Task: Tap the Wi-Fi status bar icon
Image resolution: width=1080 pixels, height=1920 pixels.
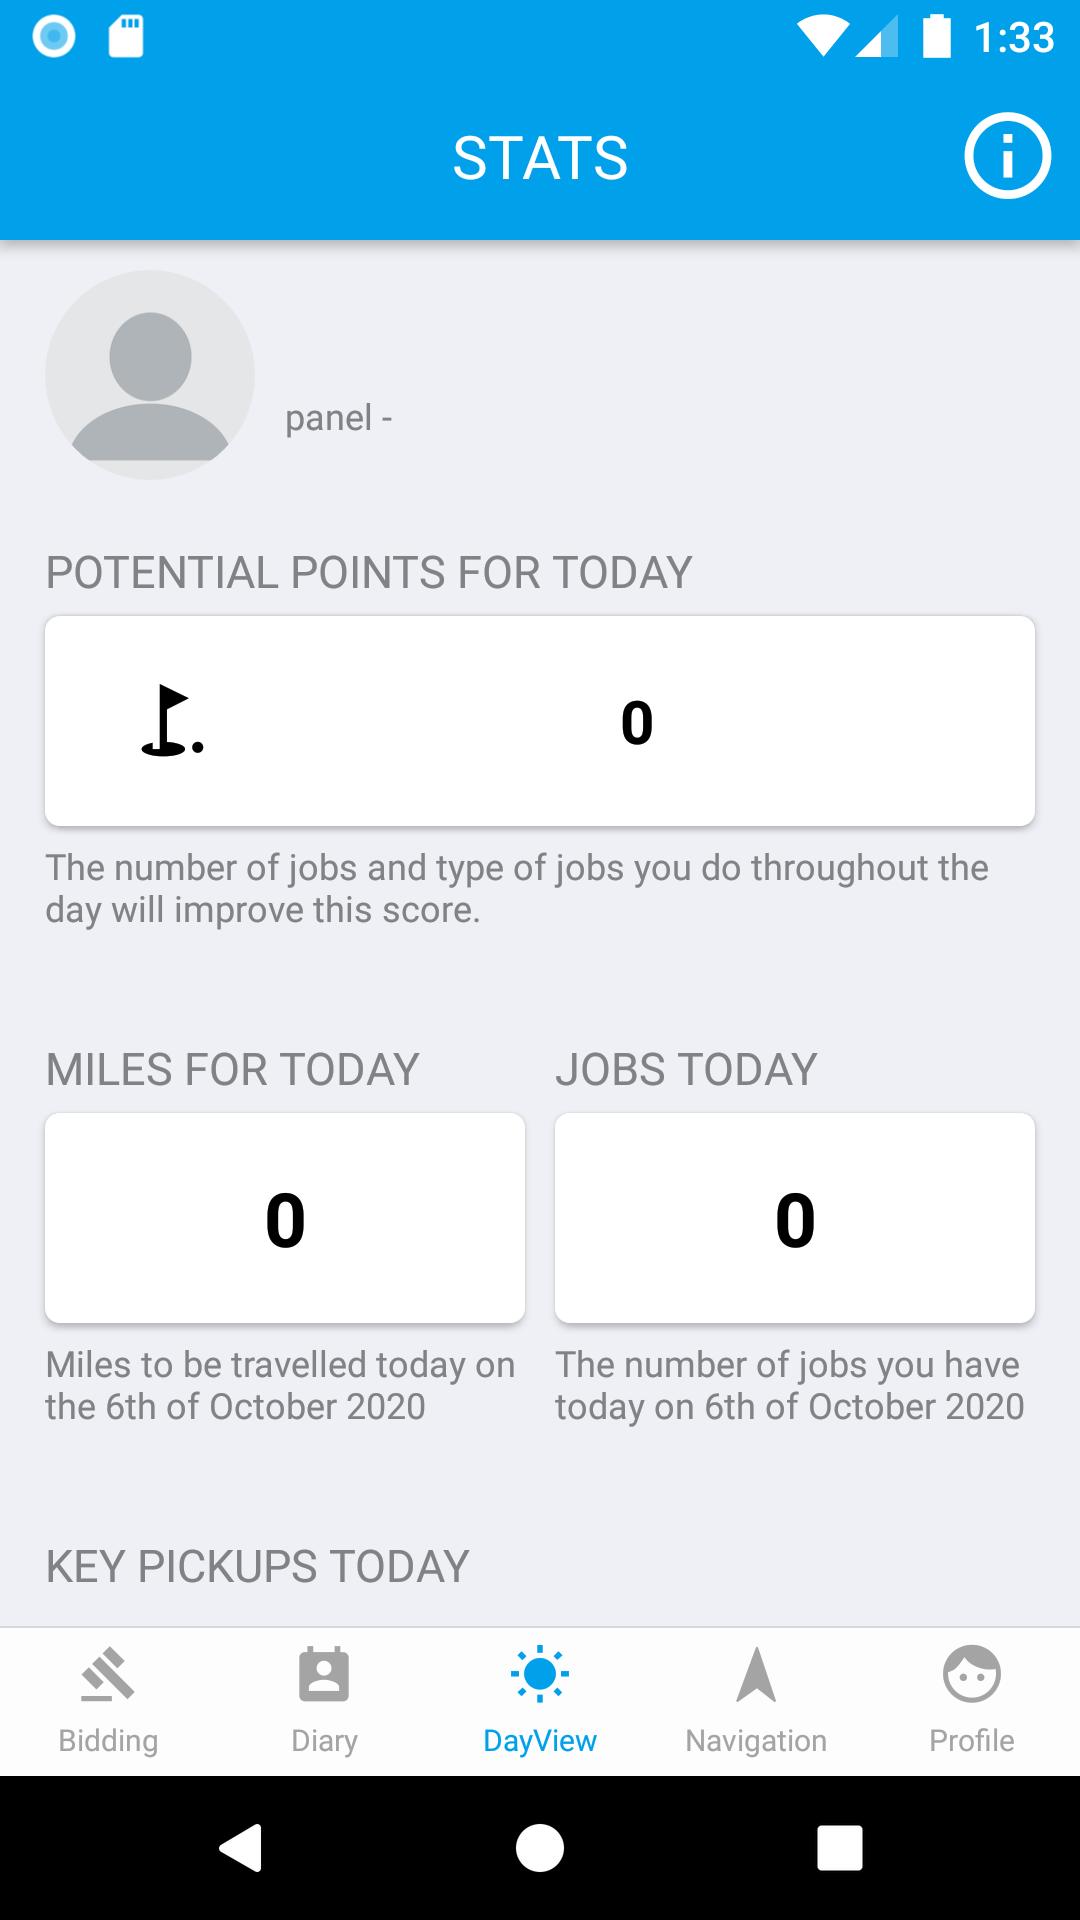Action: [x=824, y=37]
